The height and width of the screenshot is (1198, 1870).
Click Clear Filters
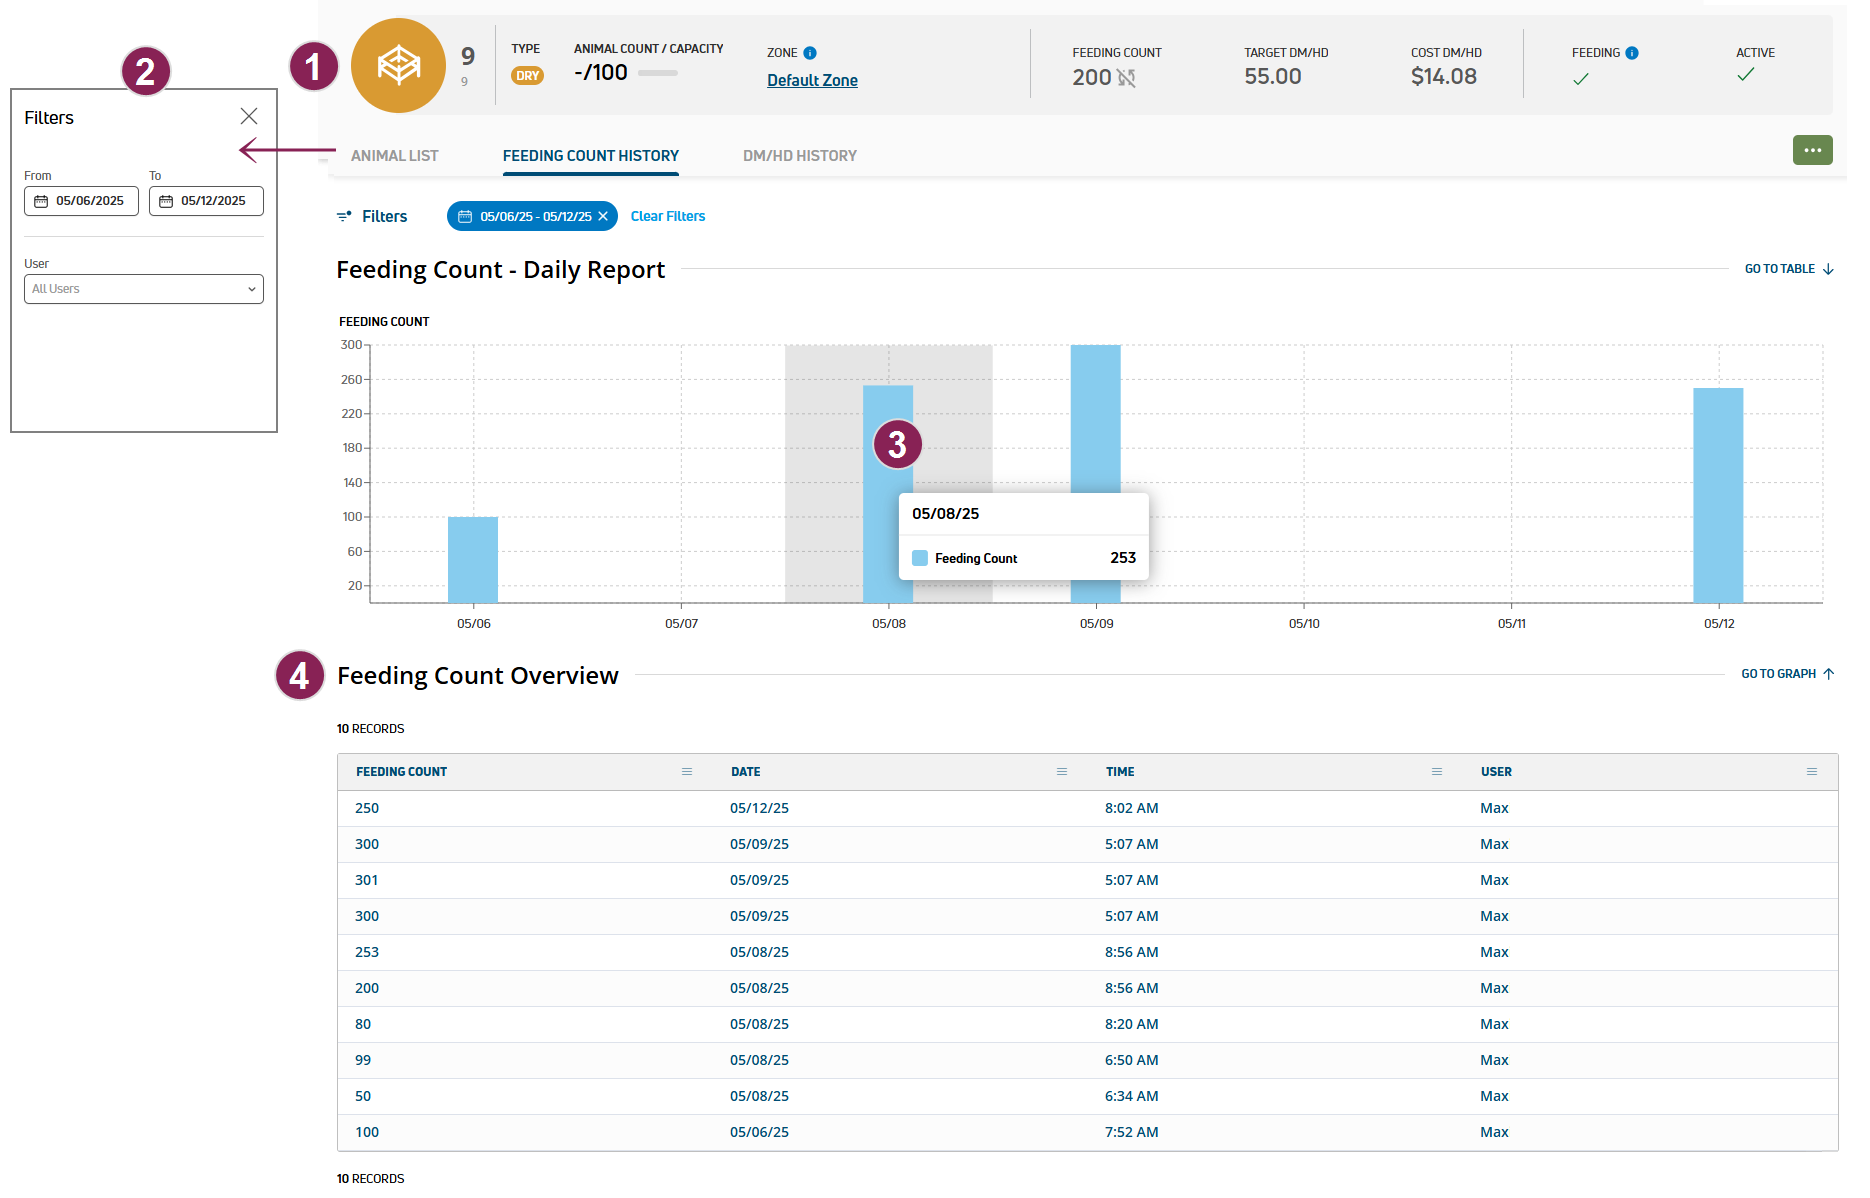pos(667,216)
